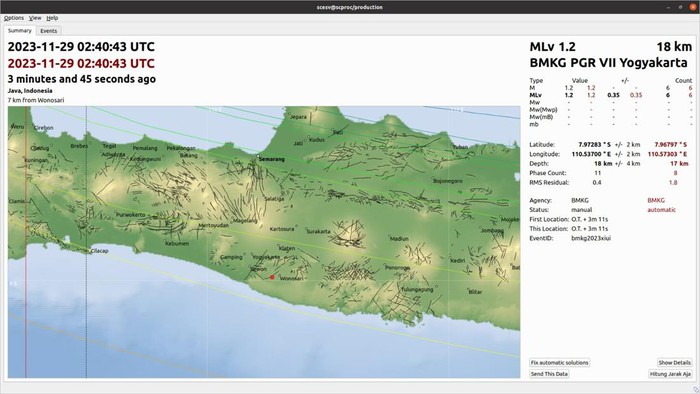Click the Kudus label on map
This screenshot has width=700, height=394.
[x=317, y=140]
